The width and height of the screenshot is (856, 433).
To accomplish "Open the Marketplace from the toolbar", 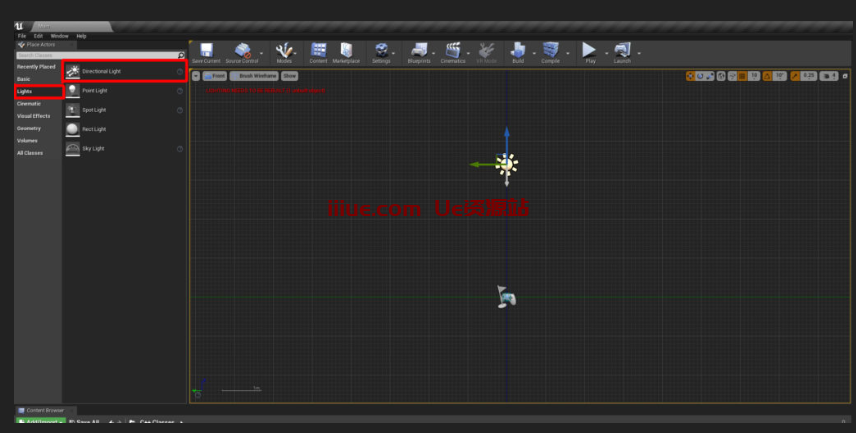I will (346, 51).
